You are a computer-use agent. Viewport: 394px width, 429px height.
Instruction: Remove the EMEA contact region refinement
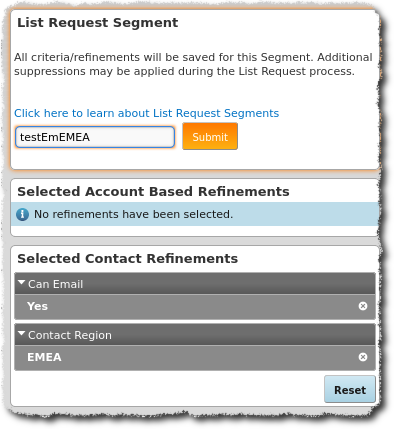(x=363, y=357)
